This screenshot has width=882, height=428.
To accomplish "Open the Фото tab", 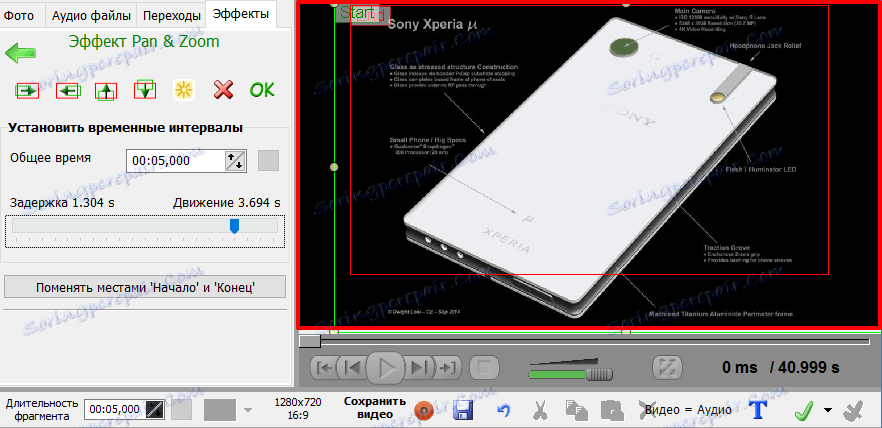I will 19,15.
